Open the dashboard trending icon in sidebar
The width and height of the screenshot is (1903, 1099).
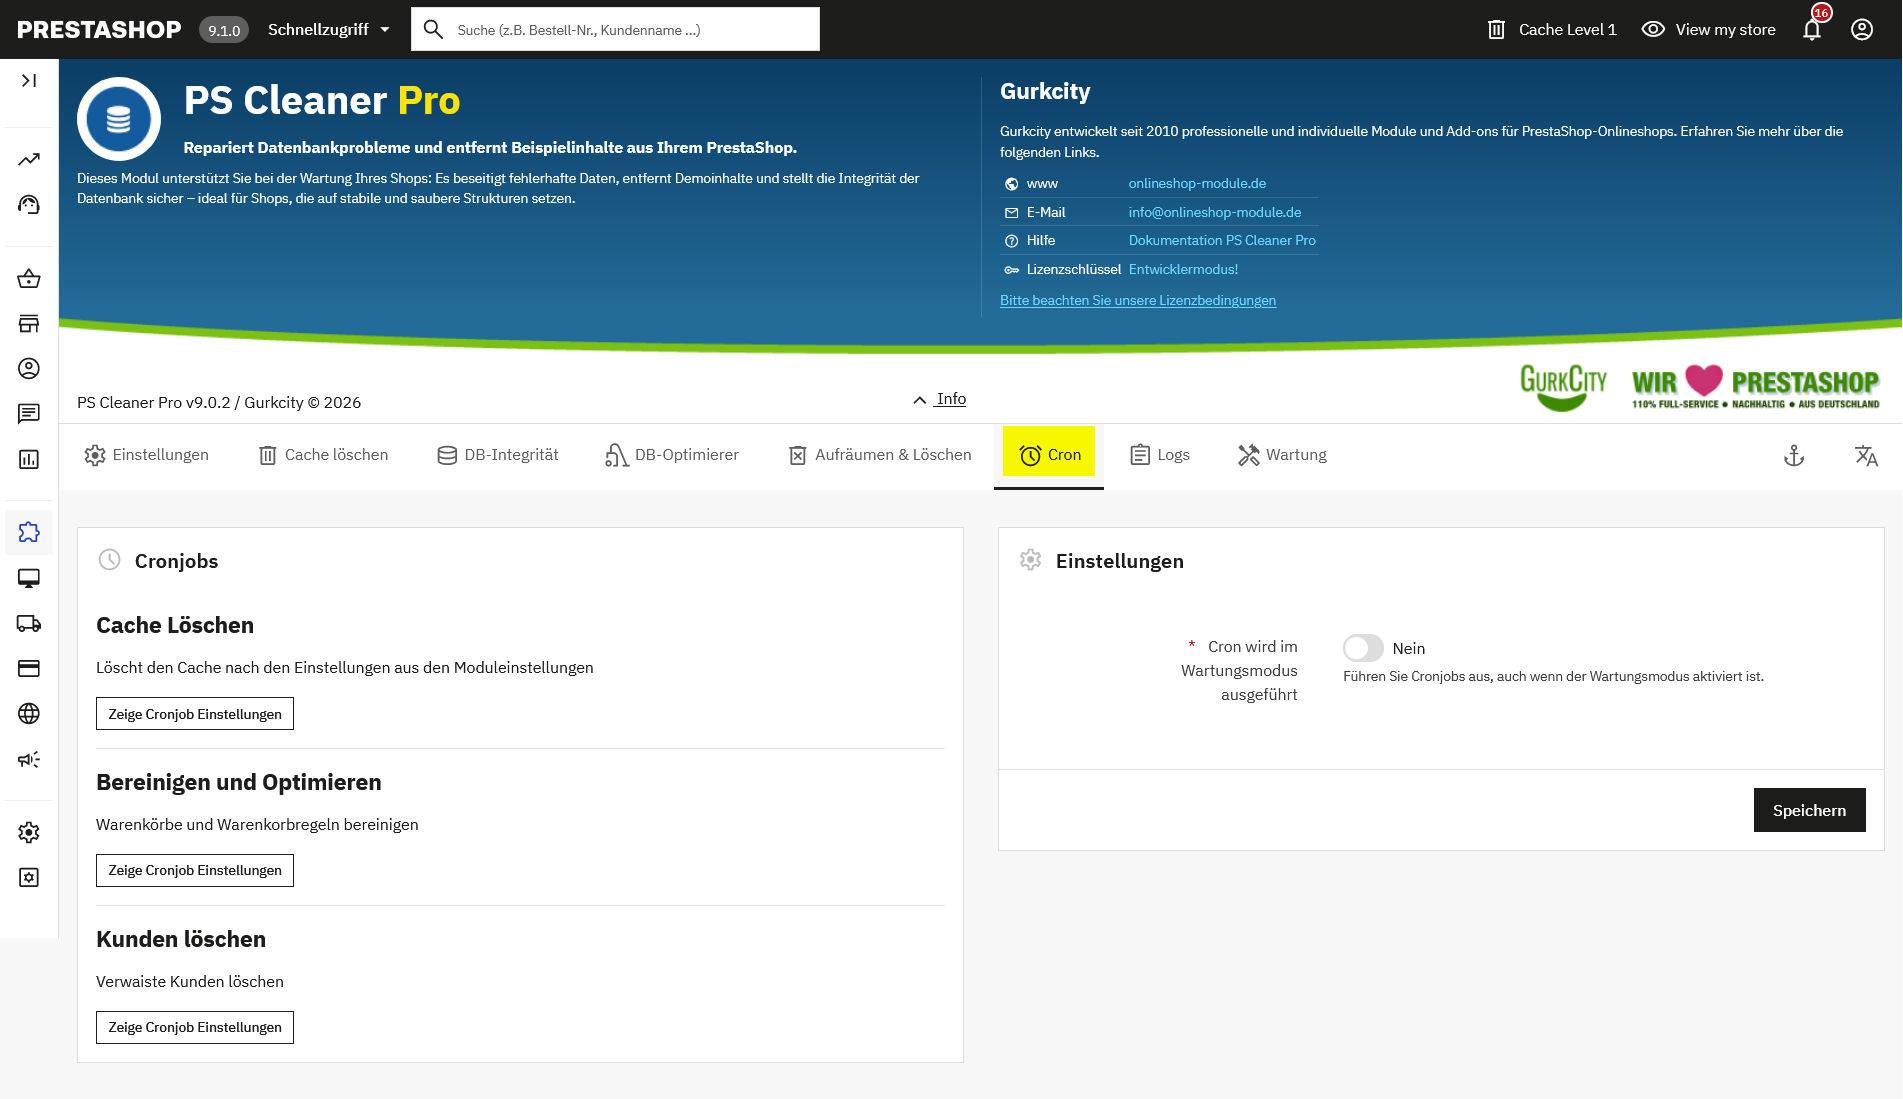pos(29,159)
